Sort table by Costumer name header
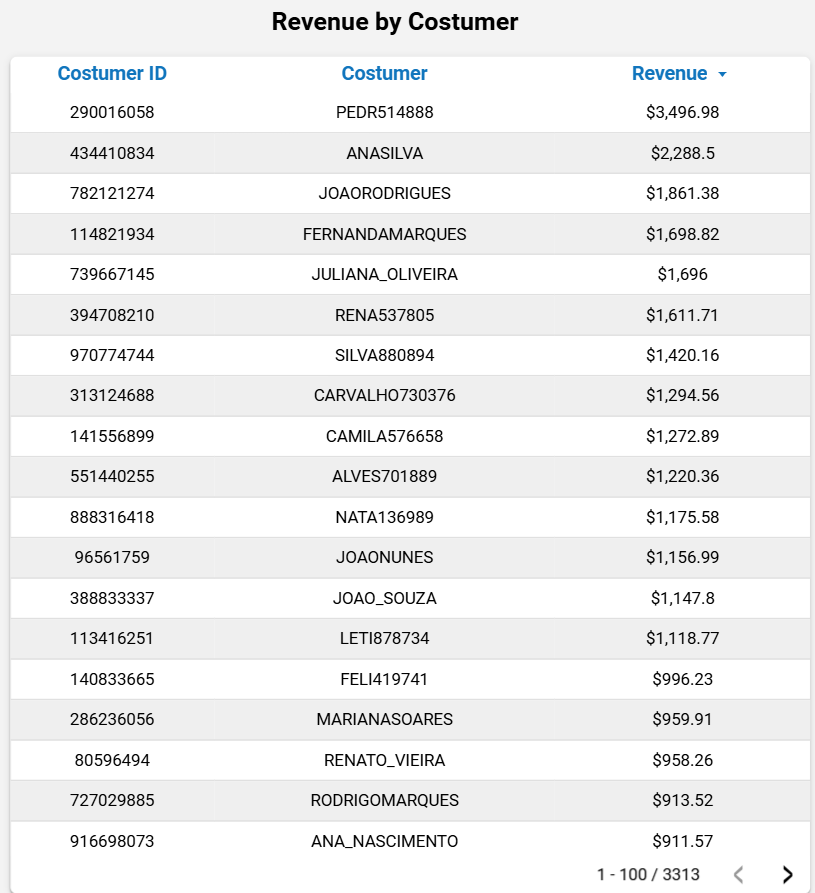This screenshot has height=893, width=815. tap(384, 73)
